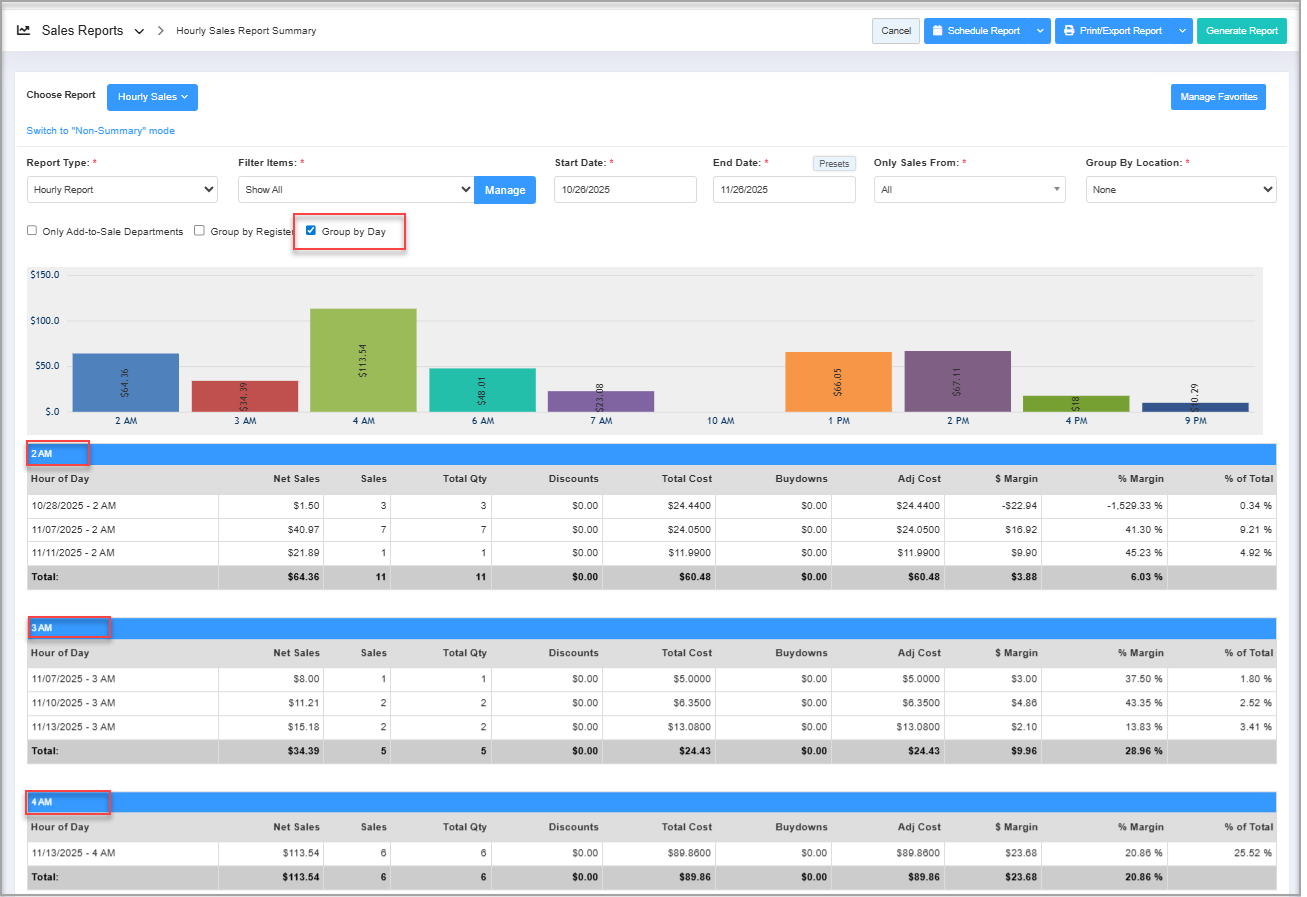
Task: Click the Start Date input field
Action: tap(625, 189)
